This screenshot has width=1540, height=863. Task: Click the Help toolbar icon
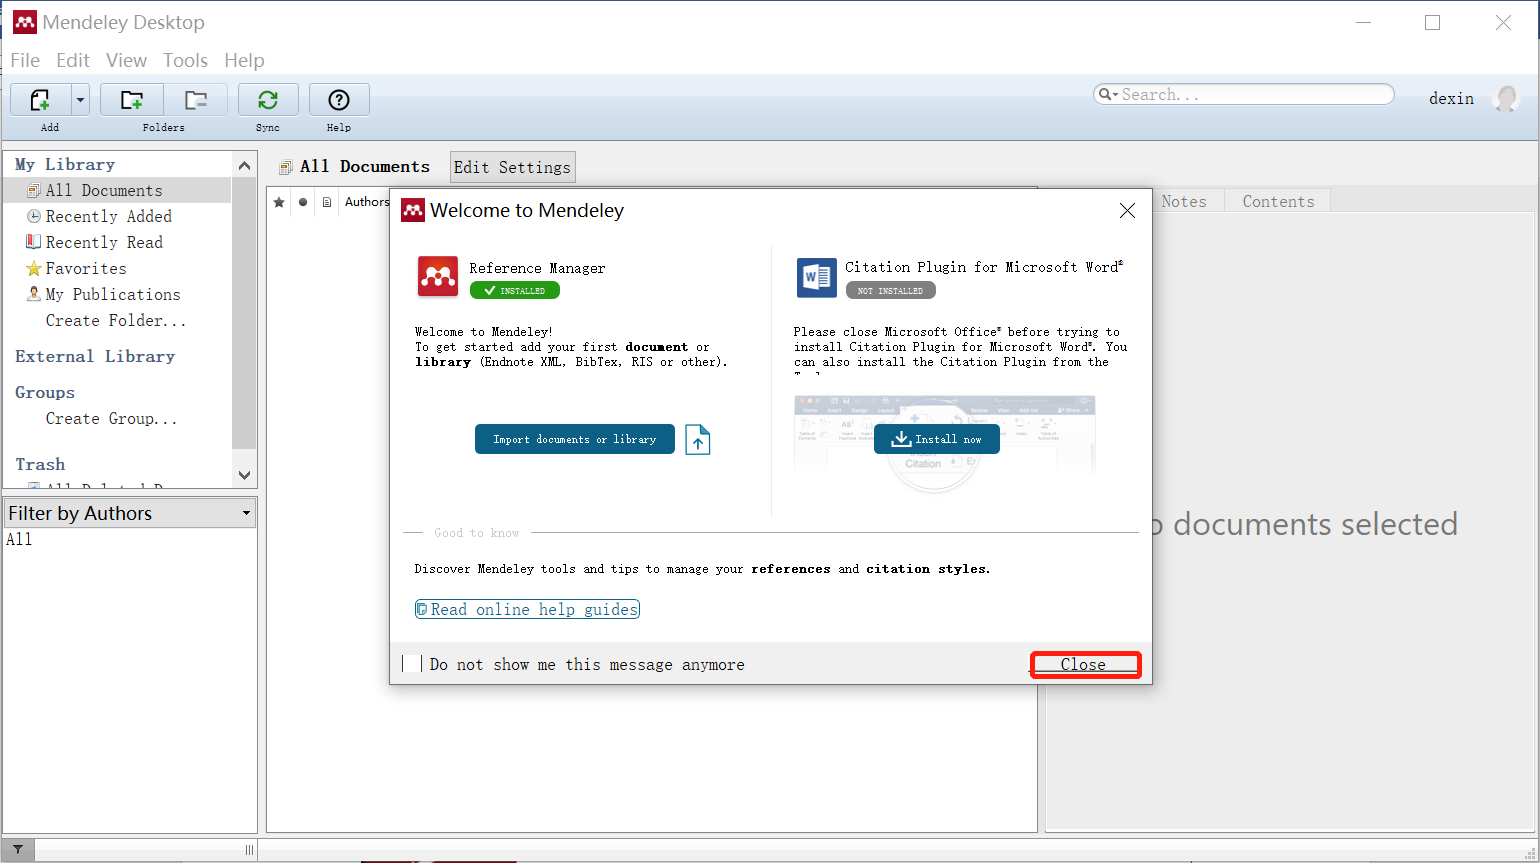coord(339,100)
